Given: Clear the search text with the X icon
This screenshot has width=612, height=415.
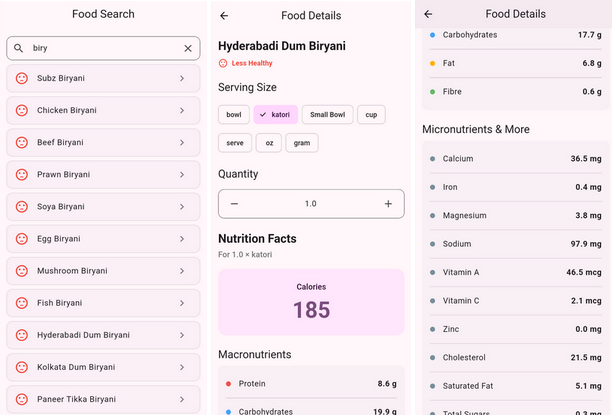Looking at the screenshot, I should (x=188, y=48).
